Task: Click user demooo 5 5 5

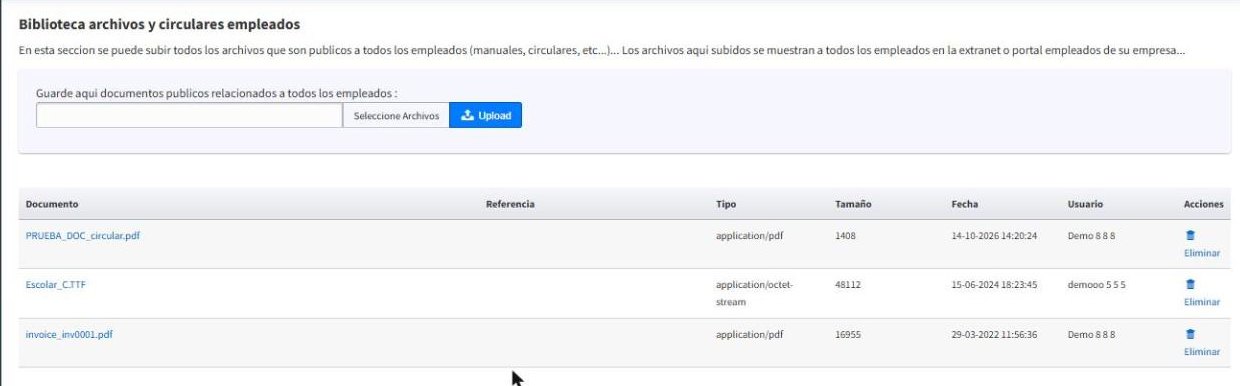Action: pos(1097,285)
